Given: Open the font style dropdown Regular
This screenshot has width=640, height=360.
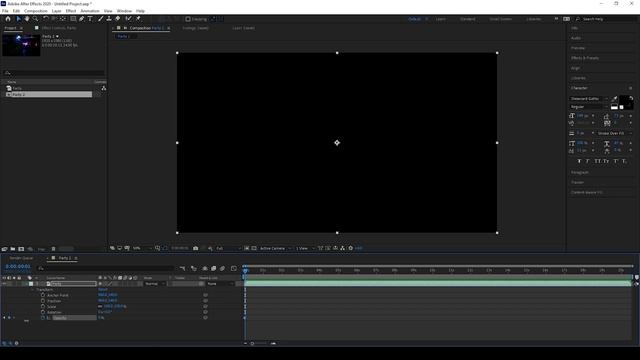Looking at the screenshot, I should point(589,107).
